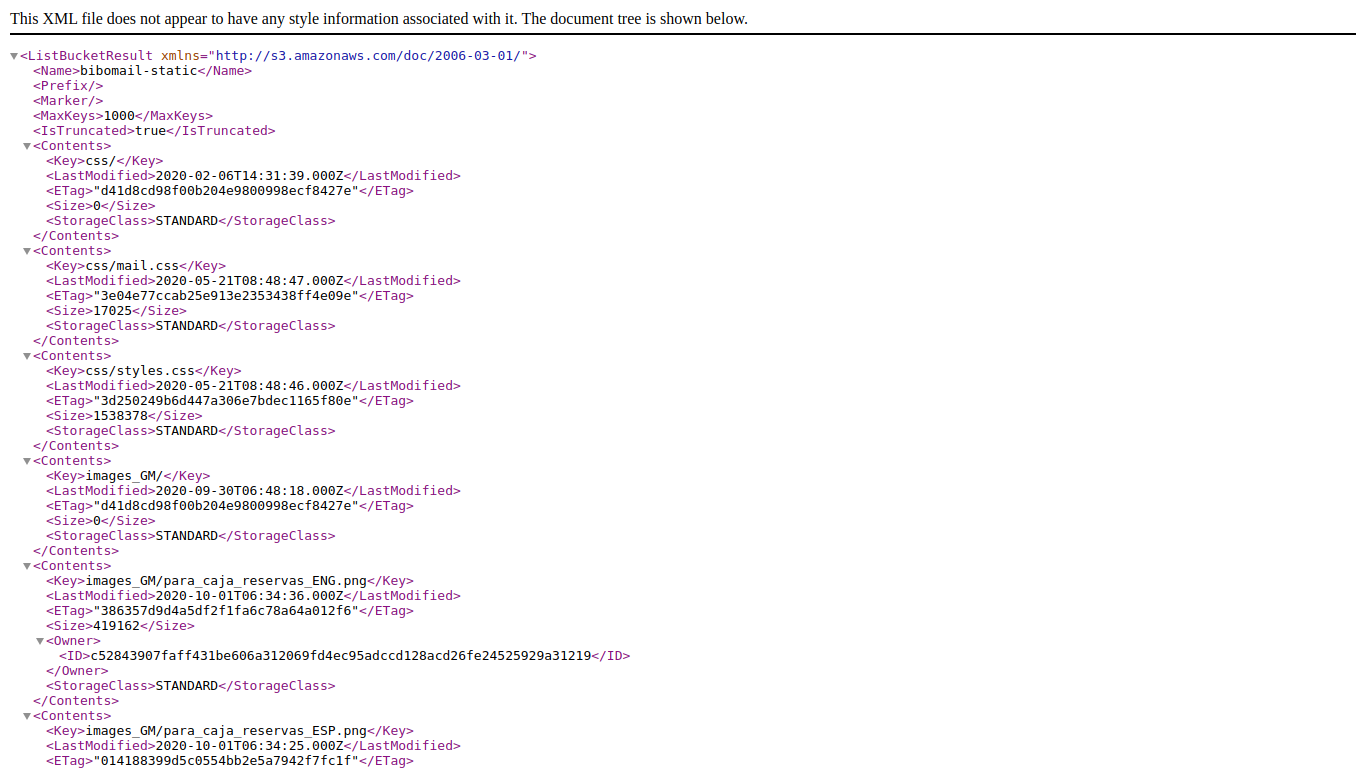Click the Key line images_GM/

click(x=128, y=476)
